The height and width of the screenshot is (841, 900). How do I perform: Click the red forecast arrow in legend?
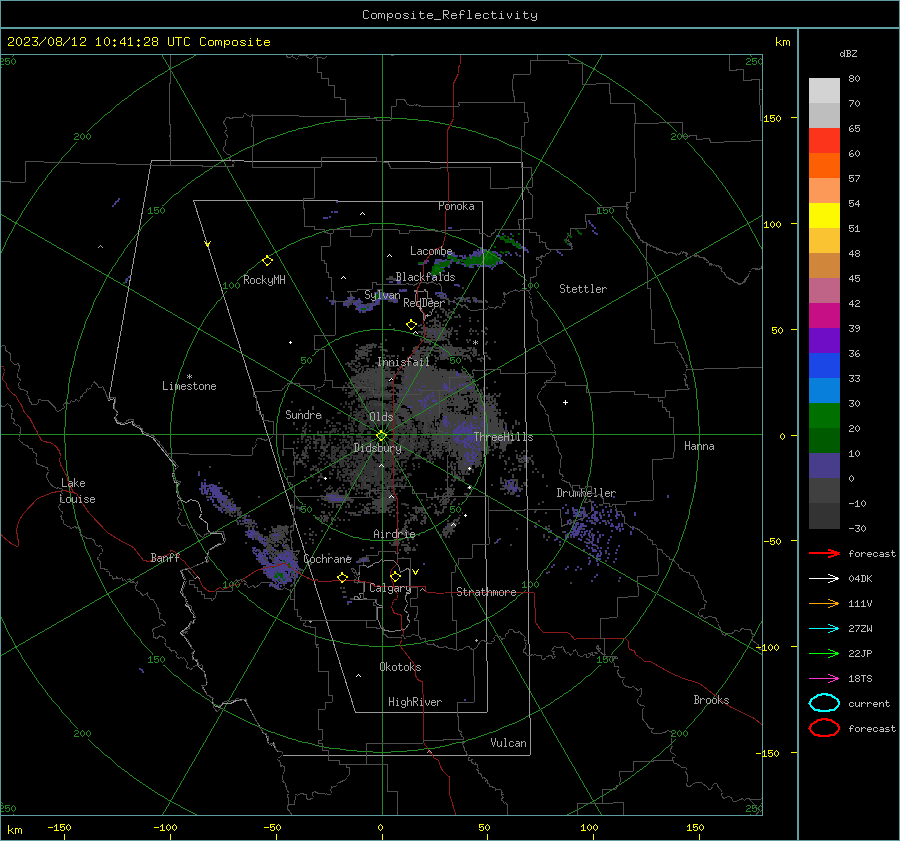[x=824, y=553]
